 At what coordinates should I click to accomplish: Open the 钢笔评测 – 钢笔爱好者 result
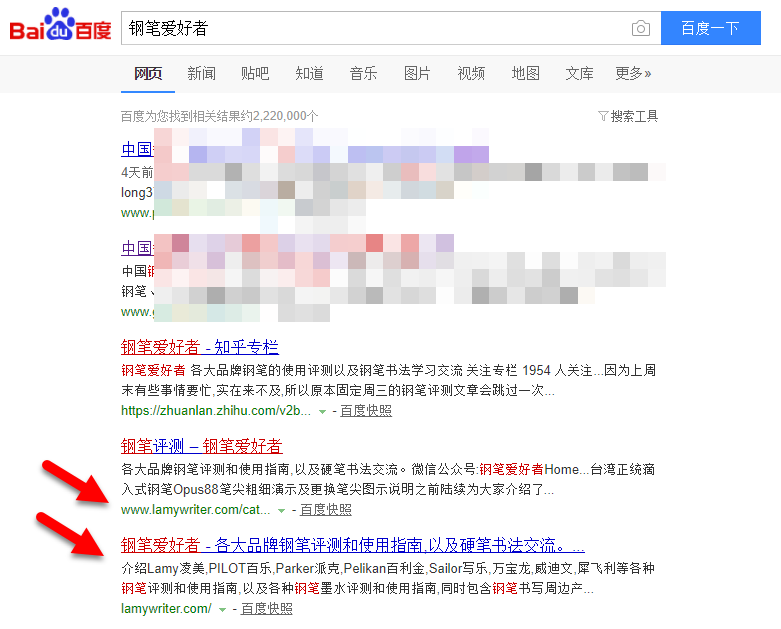[x=202, y=446]
